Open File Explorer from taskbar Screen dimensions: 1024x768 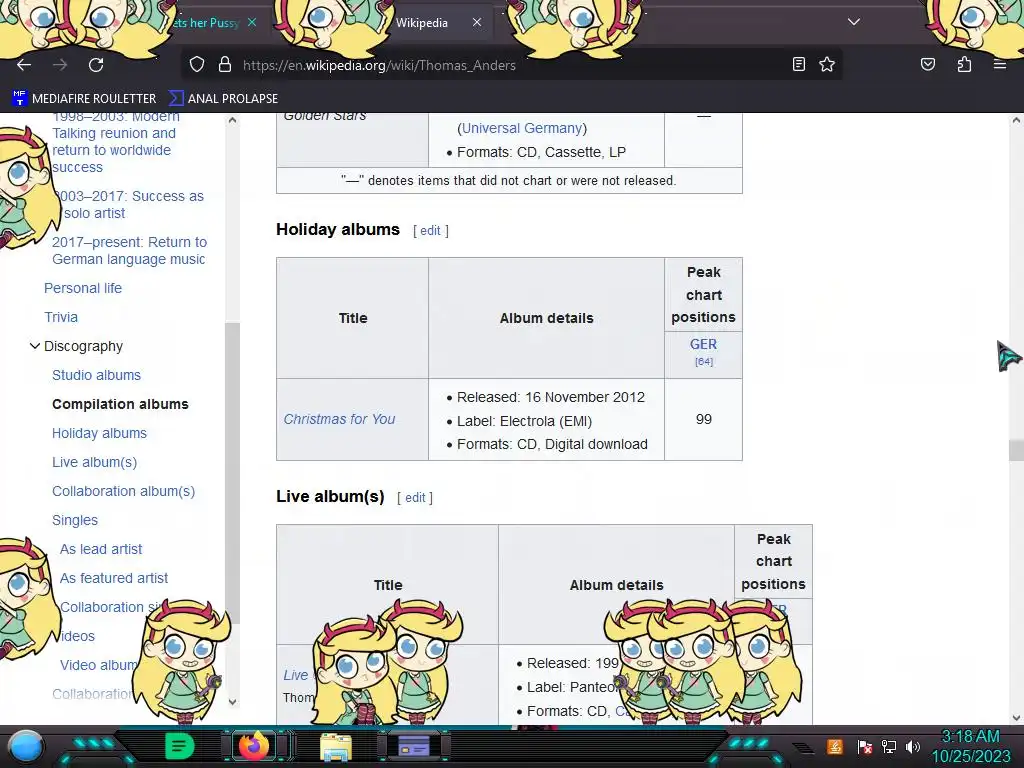[336, 747]
